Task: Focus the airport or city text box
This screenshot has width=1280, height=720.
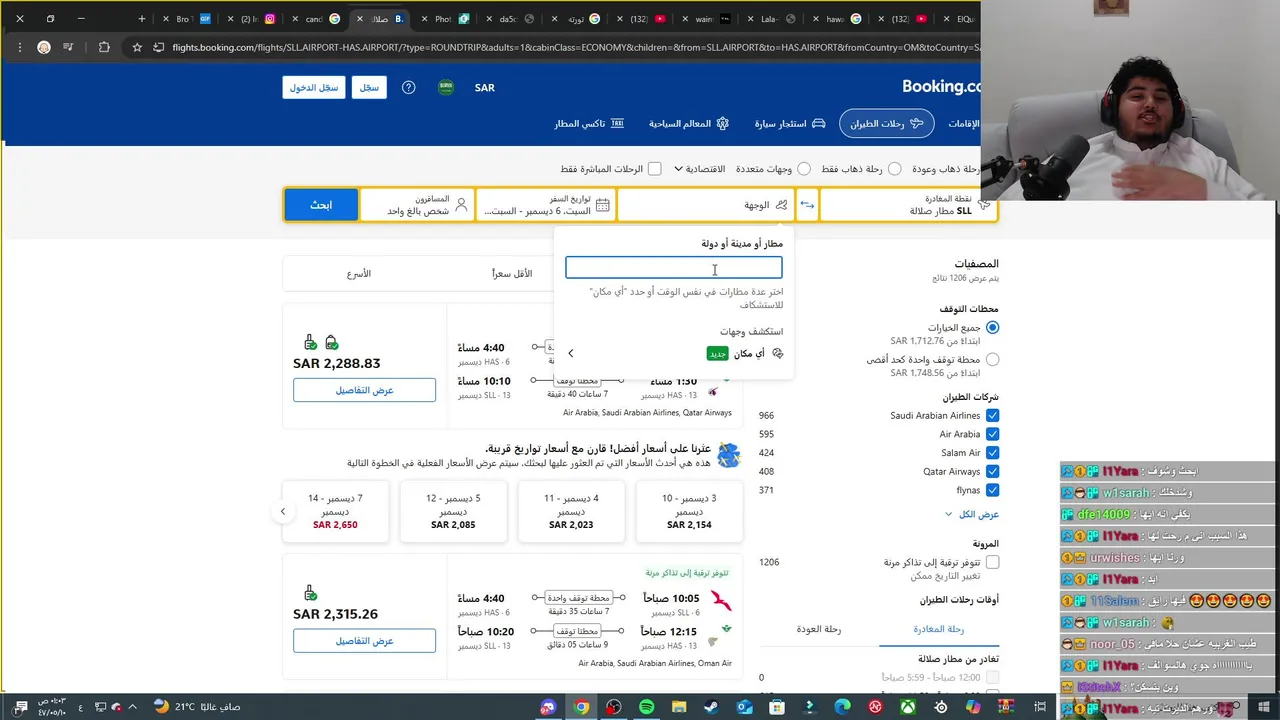Action: [674, 267]
